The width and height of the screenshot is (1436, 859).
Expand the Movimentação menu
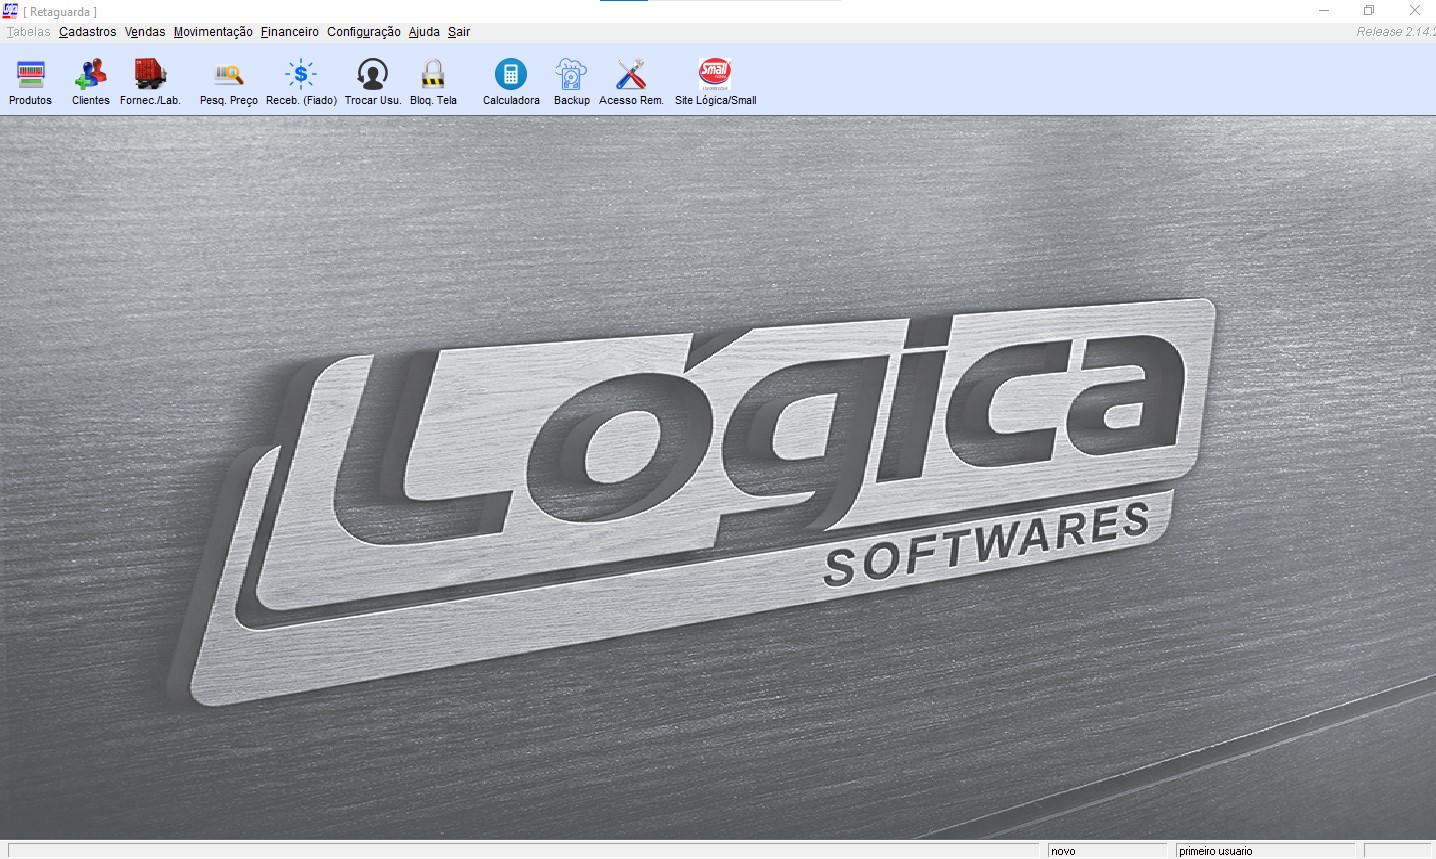click(213, 32)
